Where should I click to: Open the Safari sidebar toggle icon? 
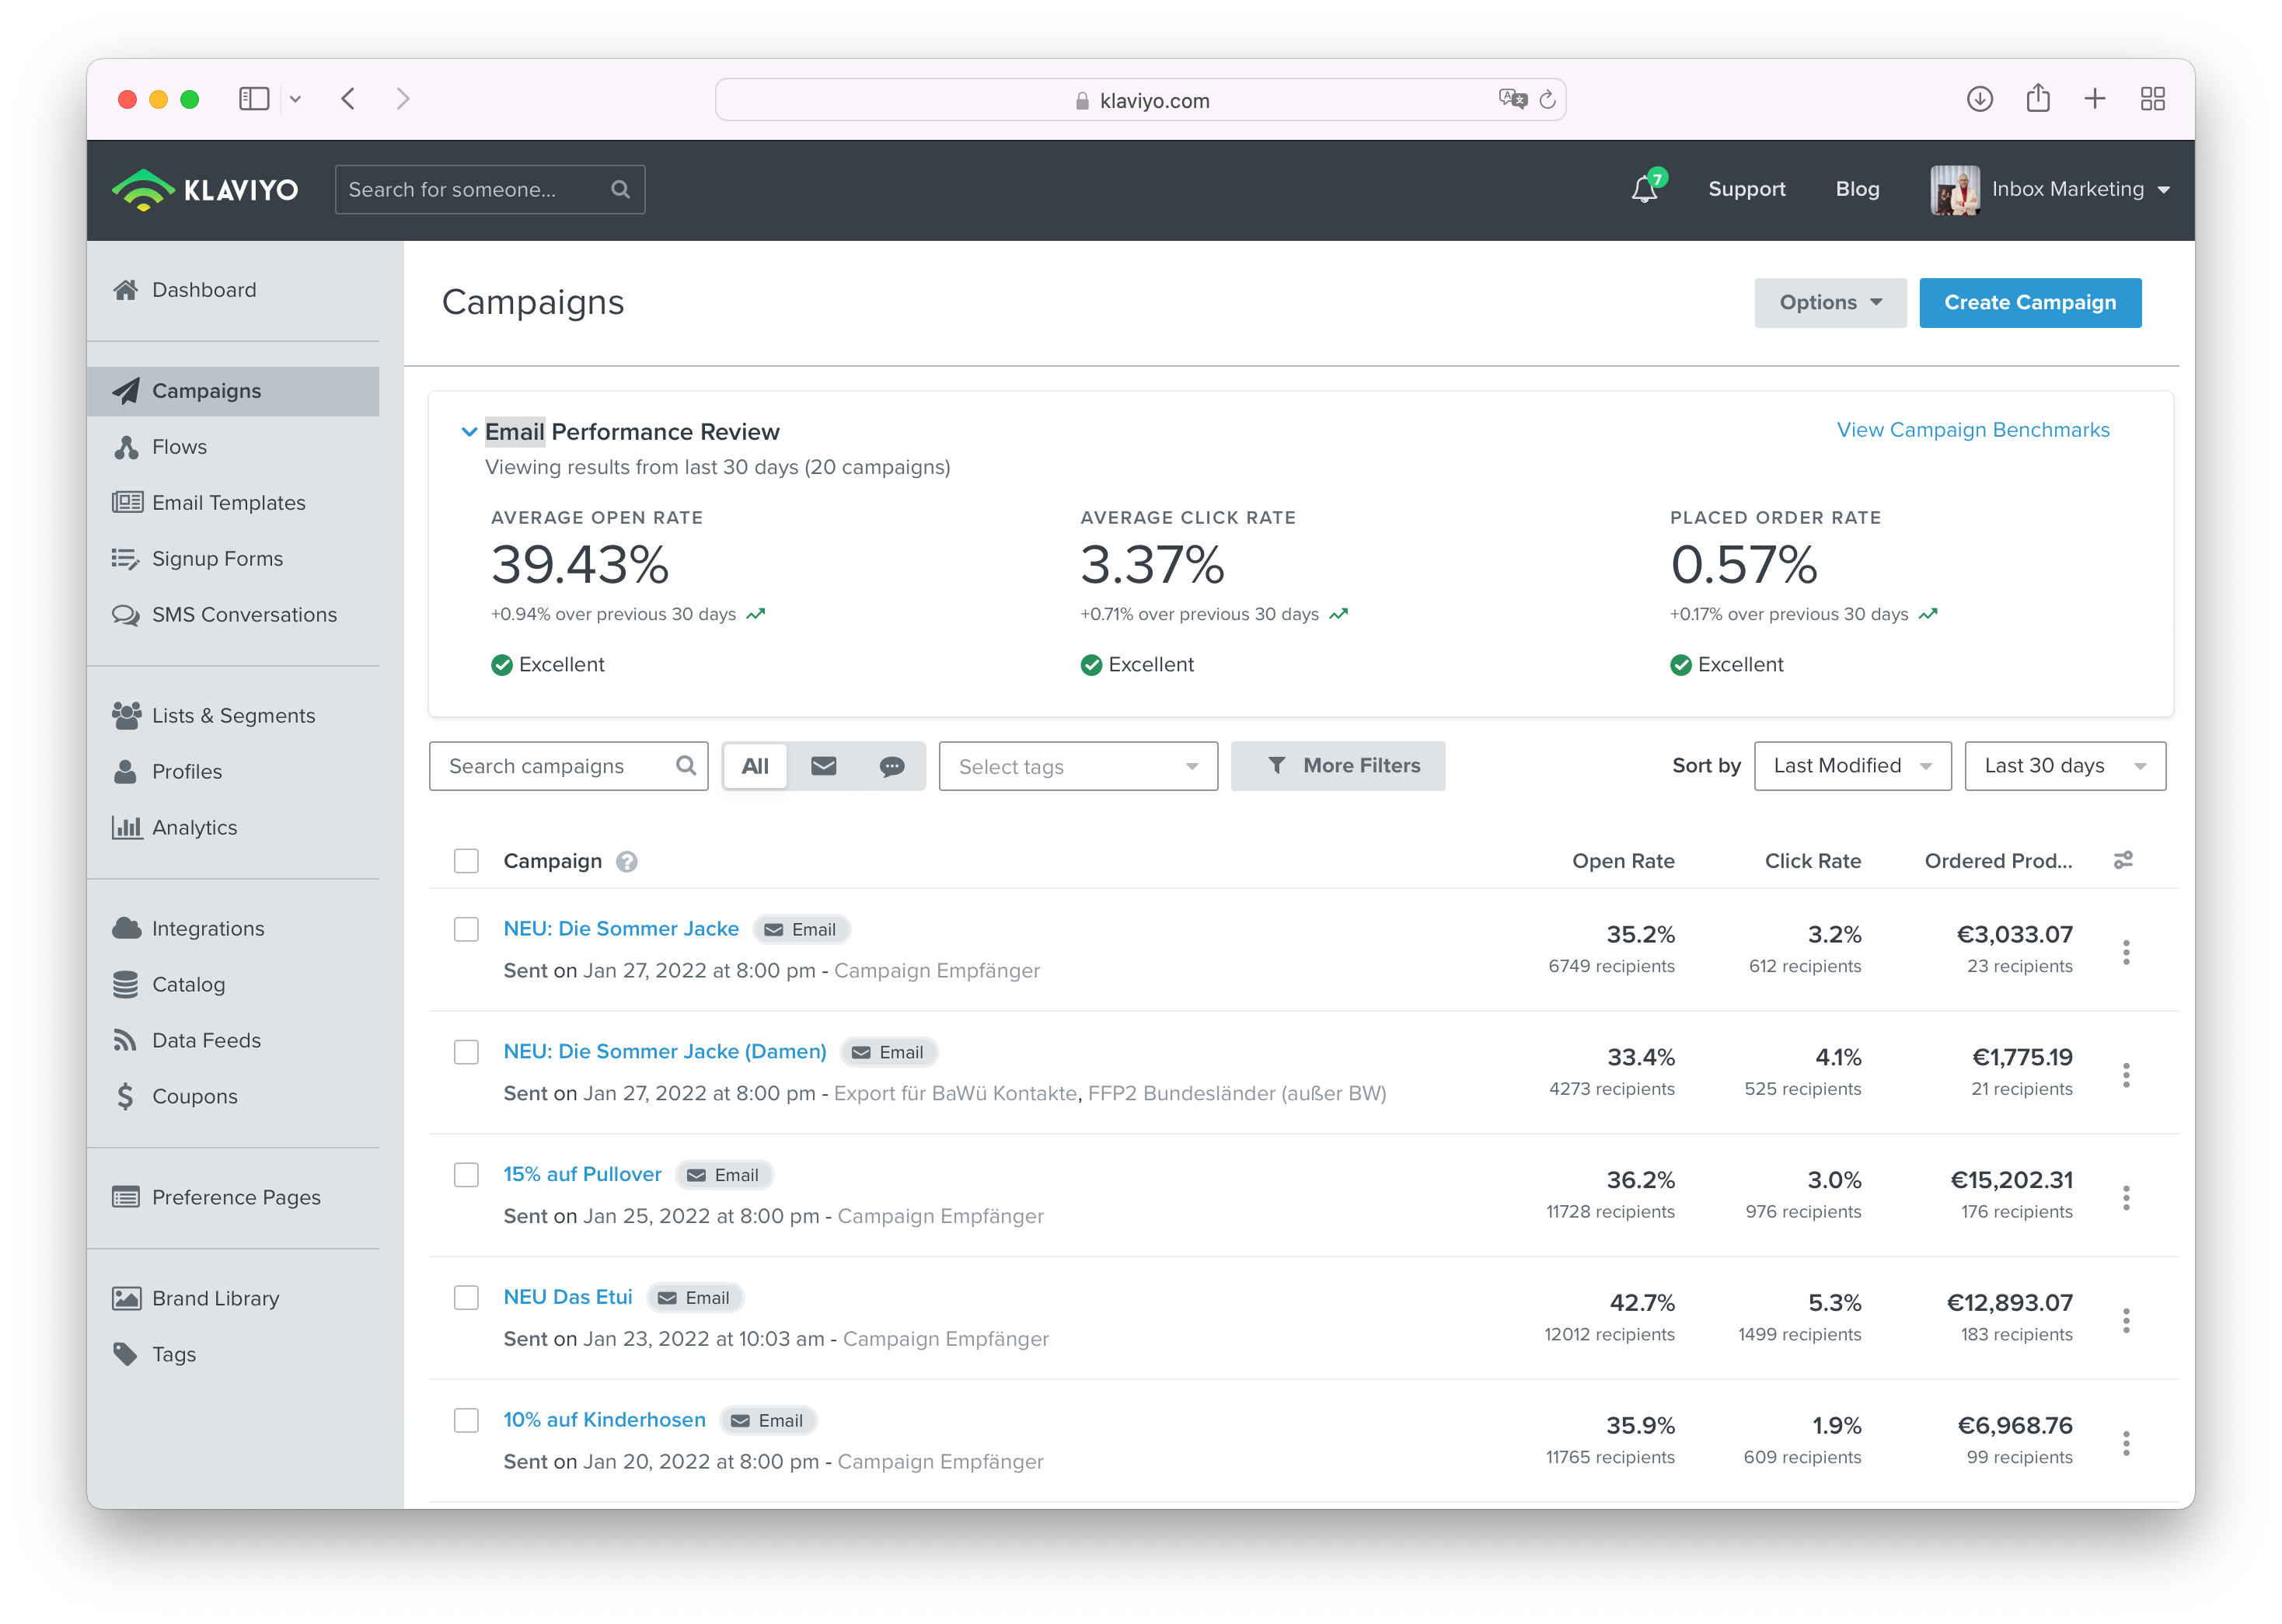click(x=254, y=99)
